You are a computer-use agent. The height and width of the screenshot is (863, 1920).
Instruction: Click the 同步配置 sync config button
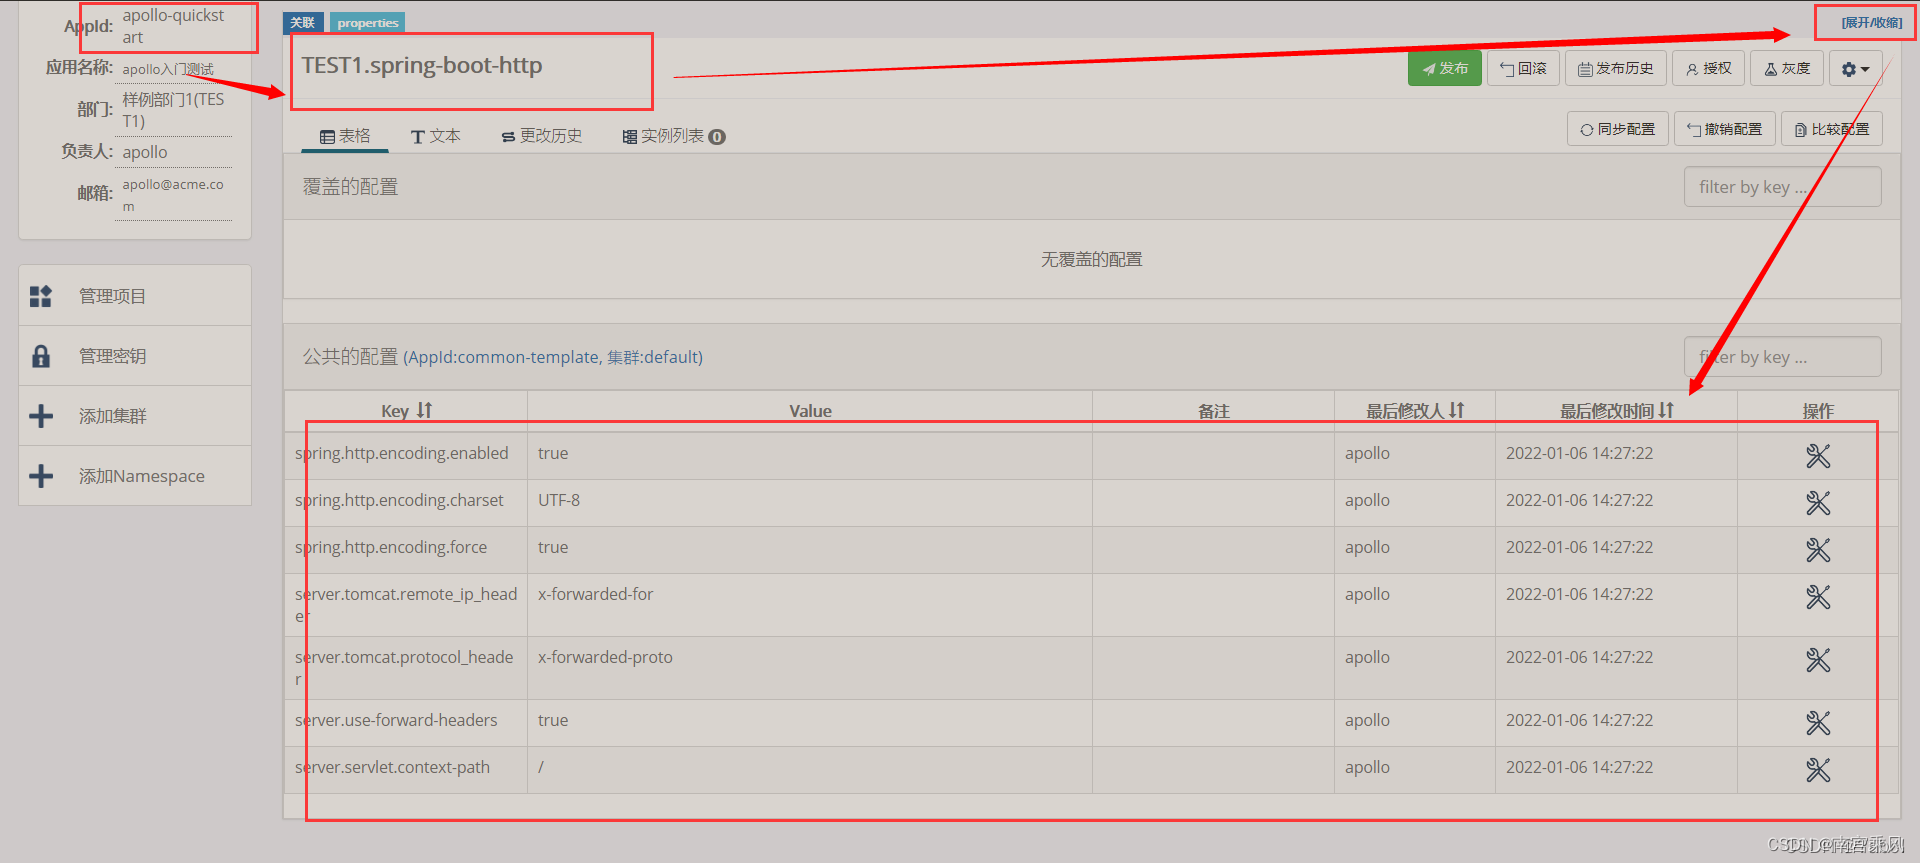point(1617,129)
